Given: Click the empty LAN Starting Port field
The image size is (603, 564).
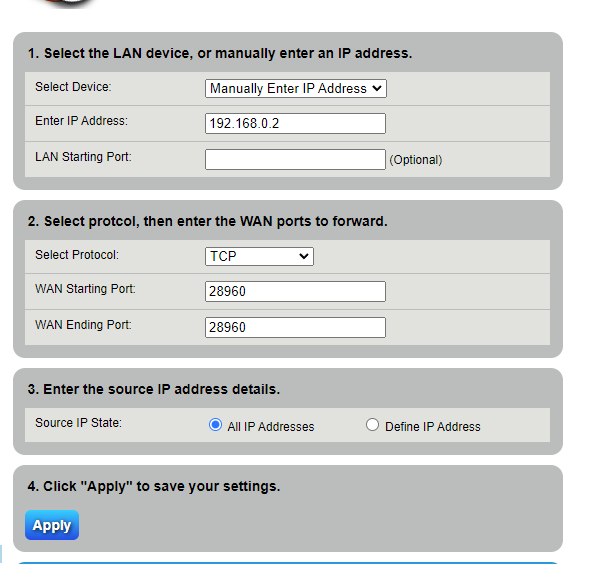Looking at the screenshot, I should [295, 159].
